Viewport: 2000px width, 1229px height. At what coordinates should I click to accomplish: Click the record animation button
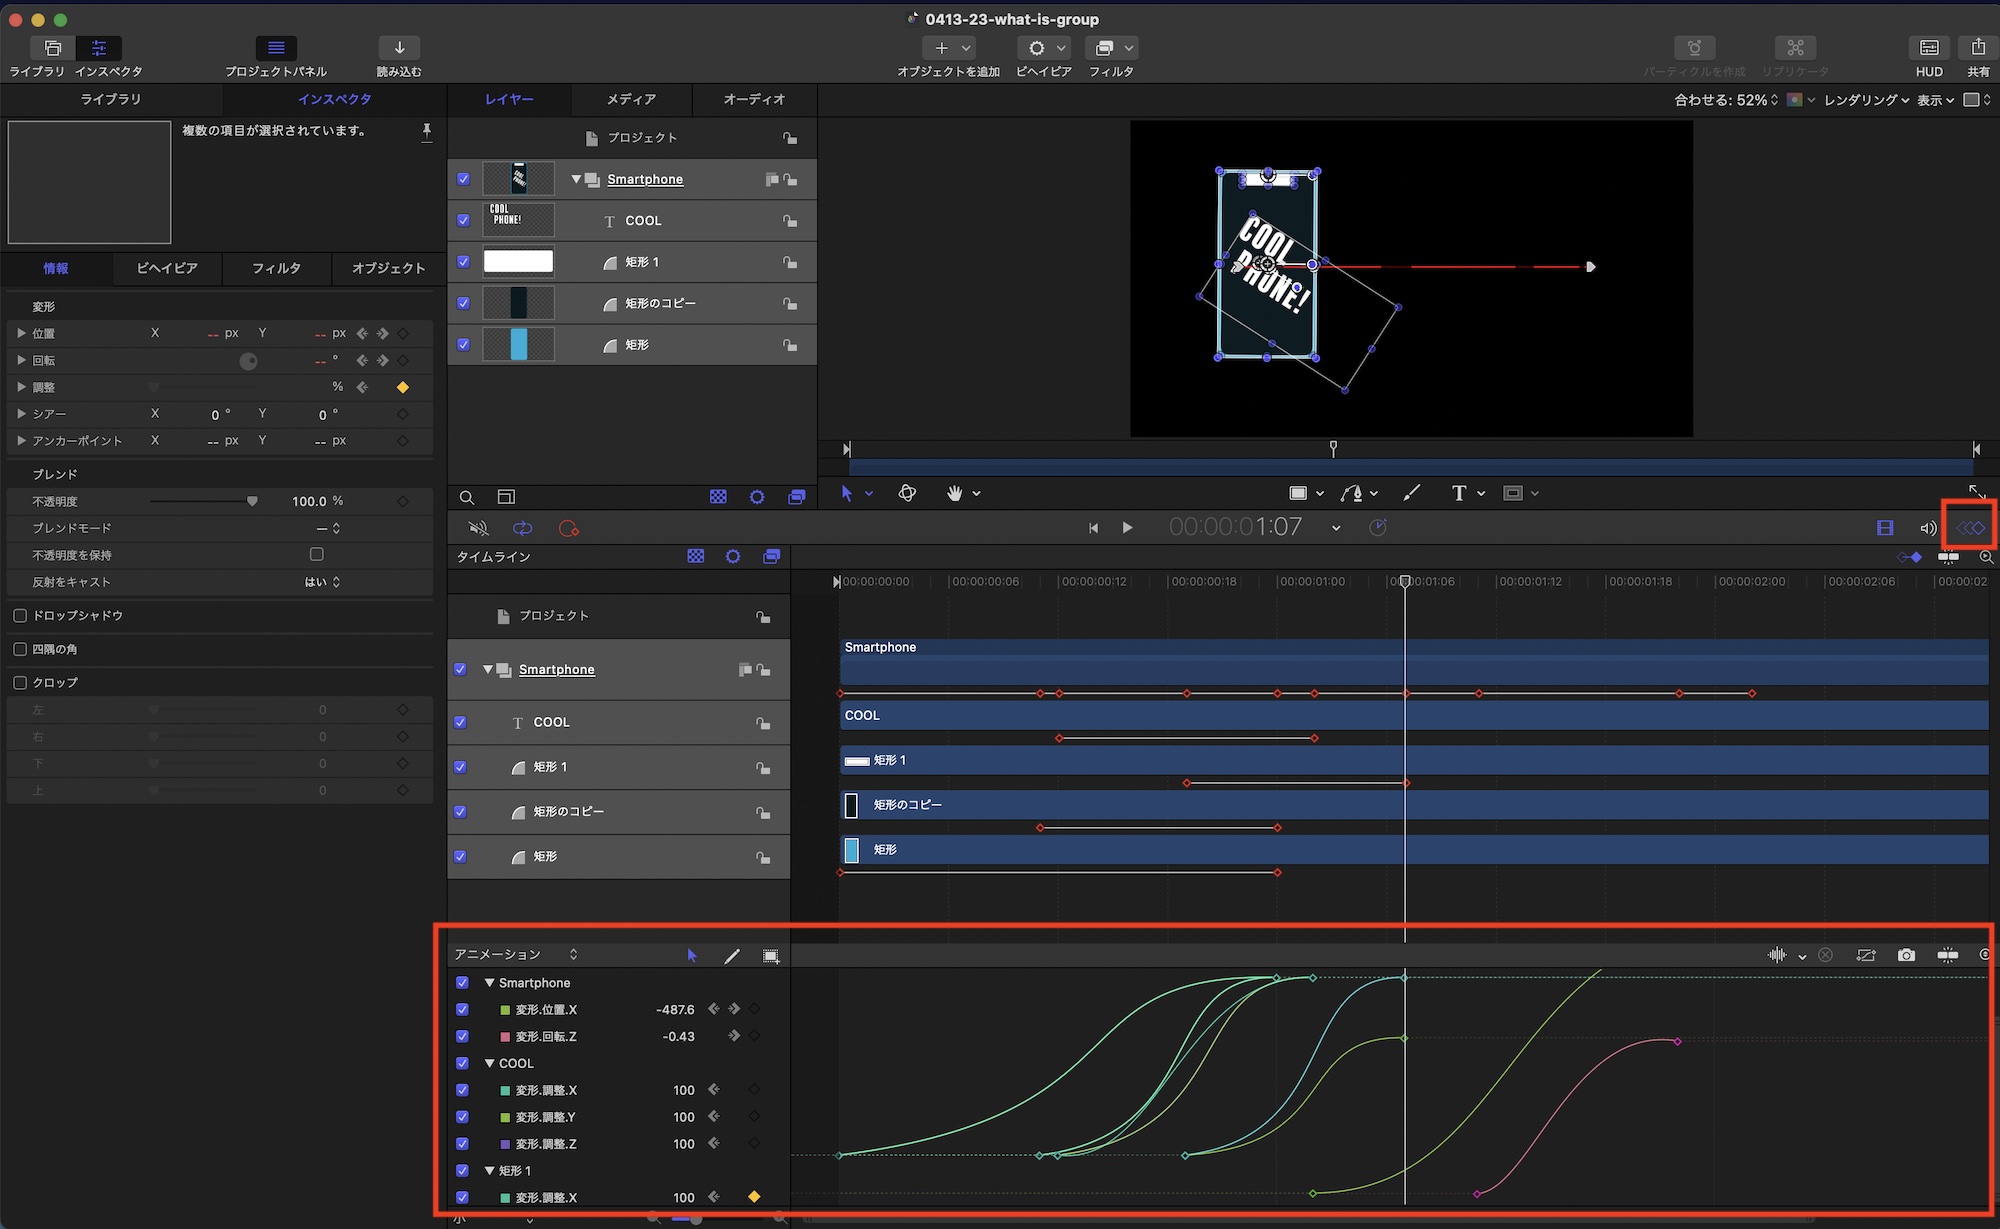tap(569, 528)
